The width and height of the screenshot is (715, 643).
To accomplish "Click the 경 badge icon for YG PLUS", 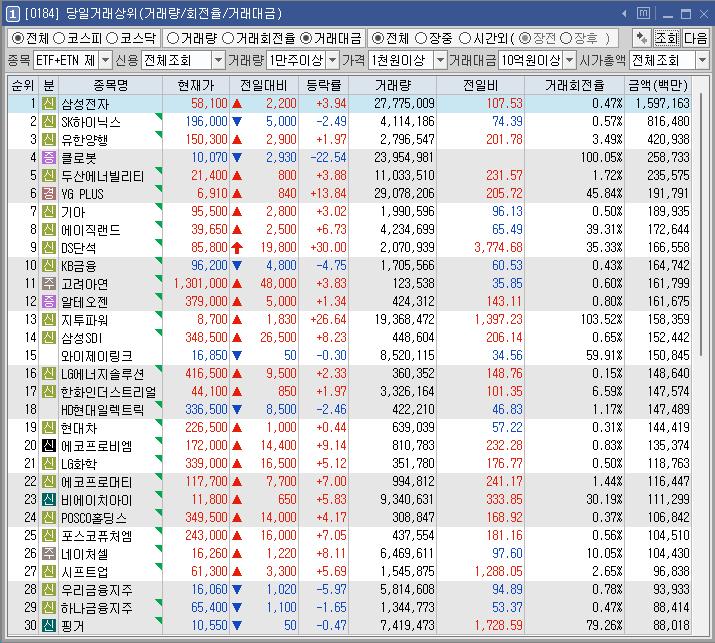I will click(49, 193).
